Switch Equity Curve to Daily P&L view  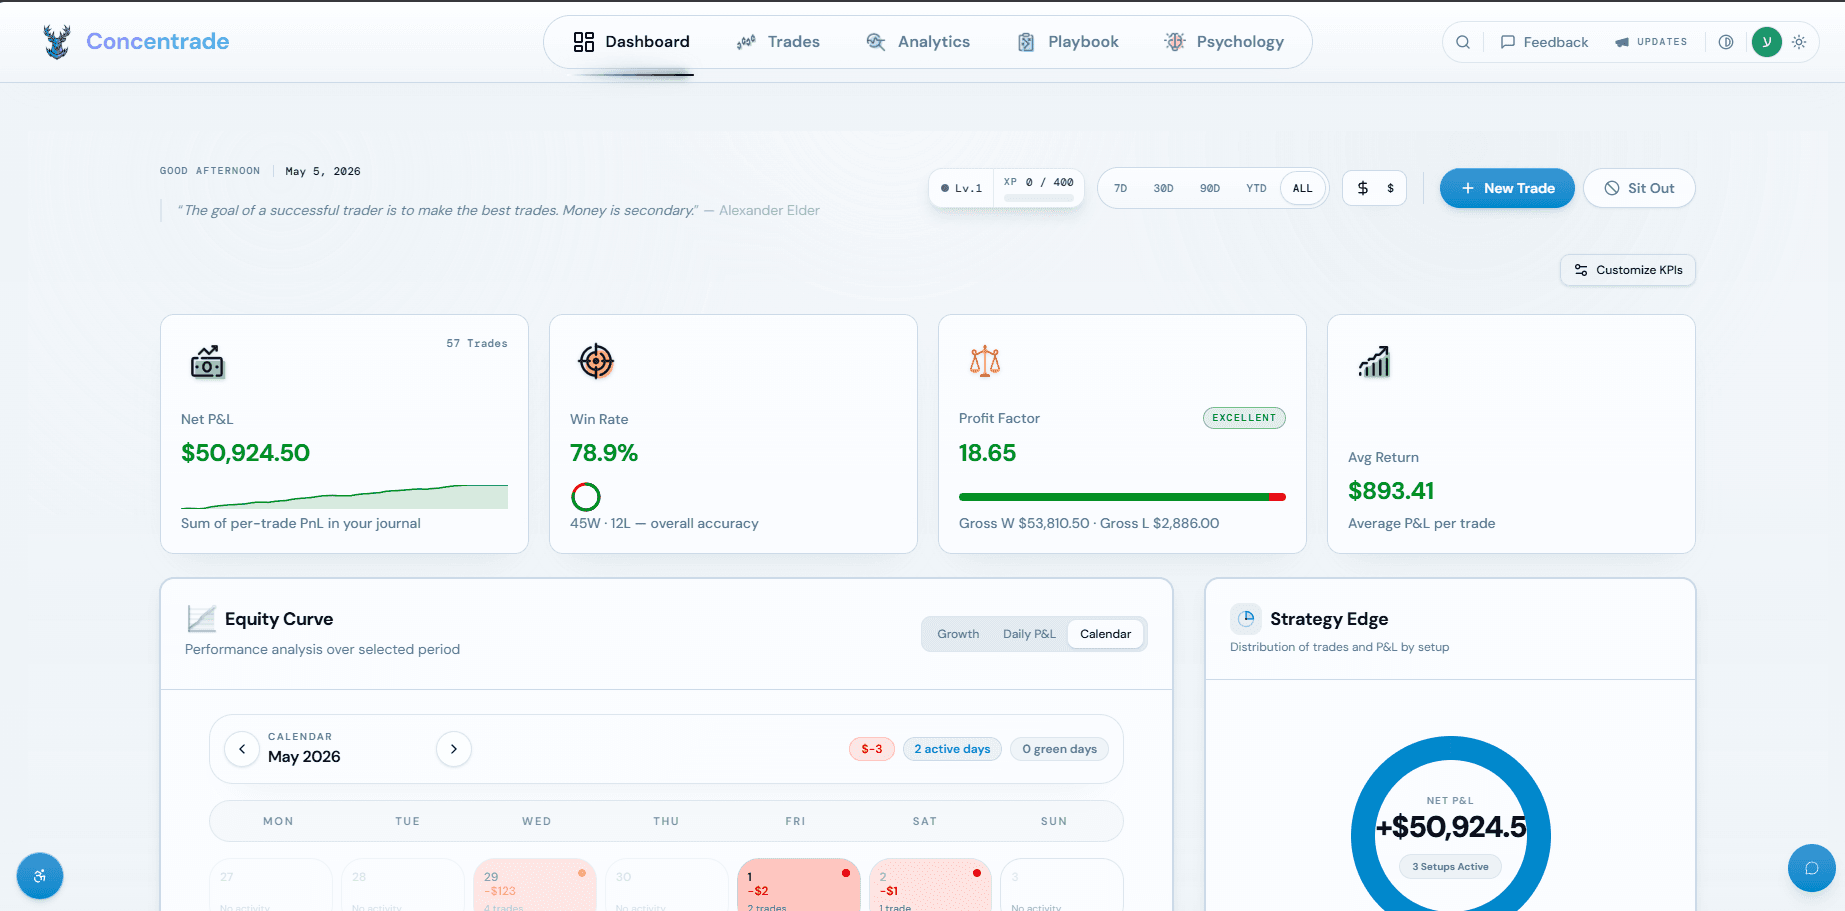click(1029, 634)
